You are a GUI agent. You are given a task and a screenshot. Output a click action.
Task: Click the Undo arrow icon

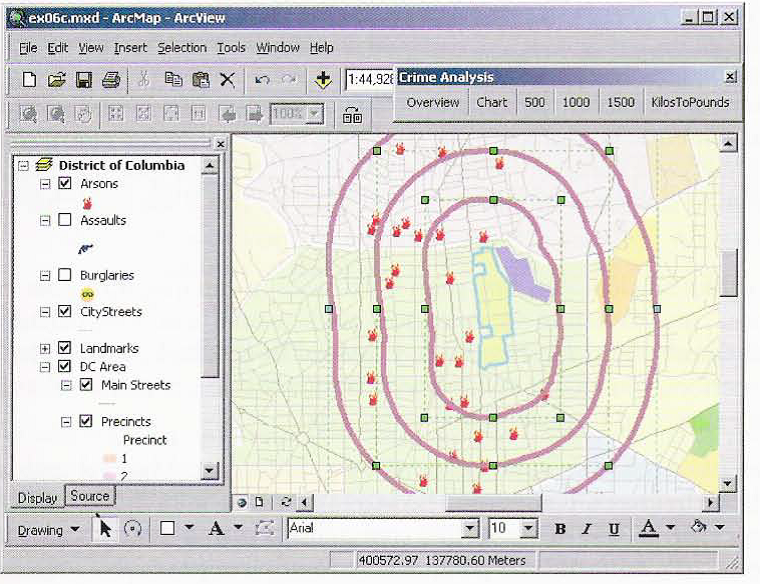tap(262, 79)
